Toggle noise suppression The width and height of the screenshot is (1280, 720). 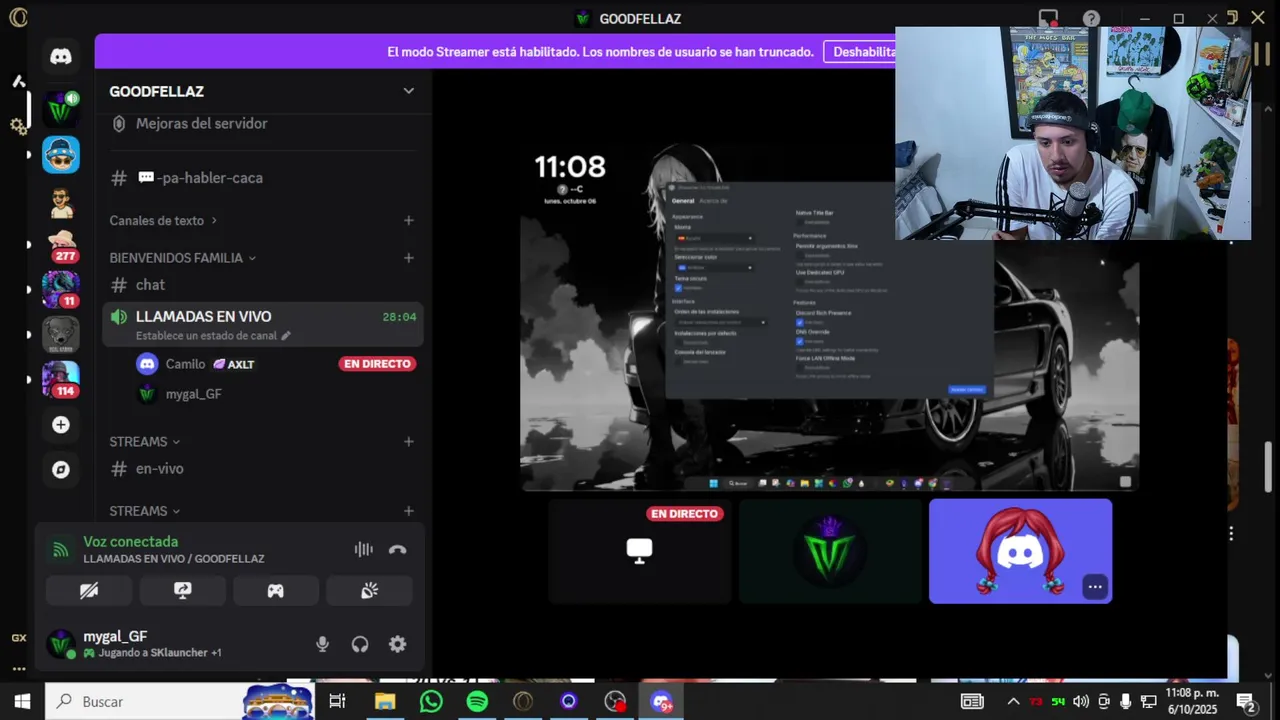[x=363, y=549]
